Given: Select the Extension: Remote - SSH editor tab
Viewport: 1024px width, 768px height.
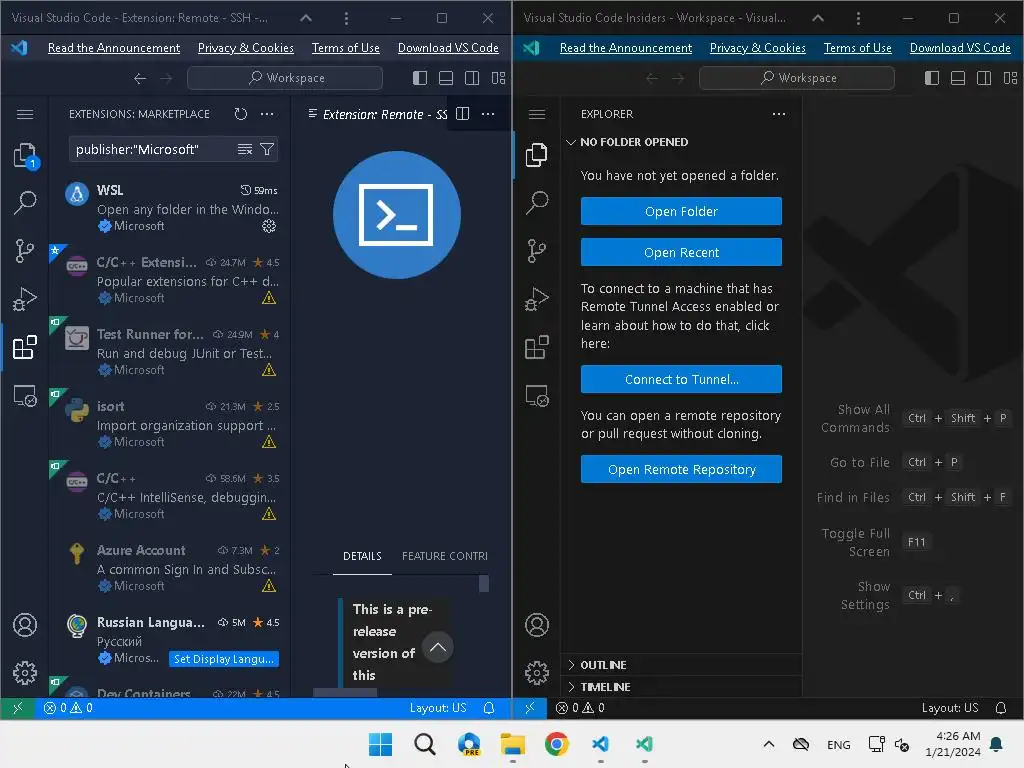Looking at the screenshot, I should tap(377, 114).
